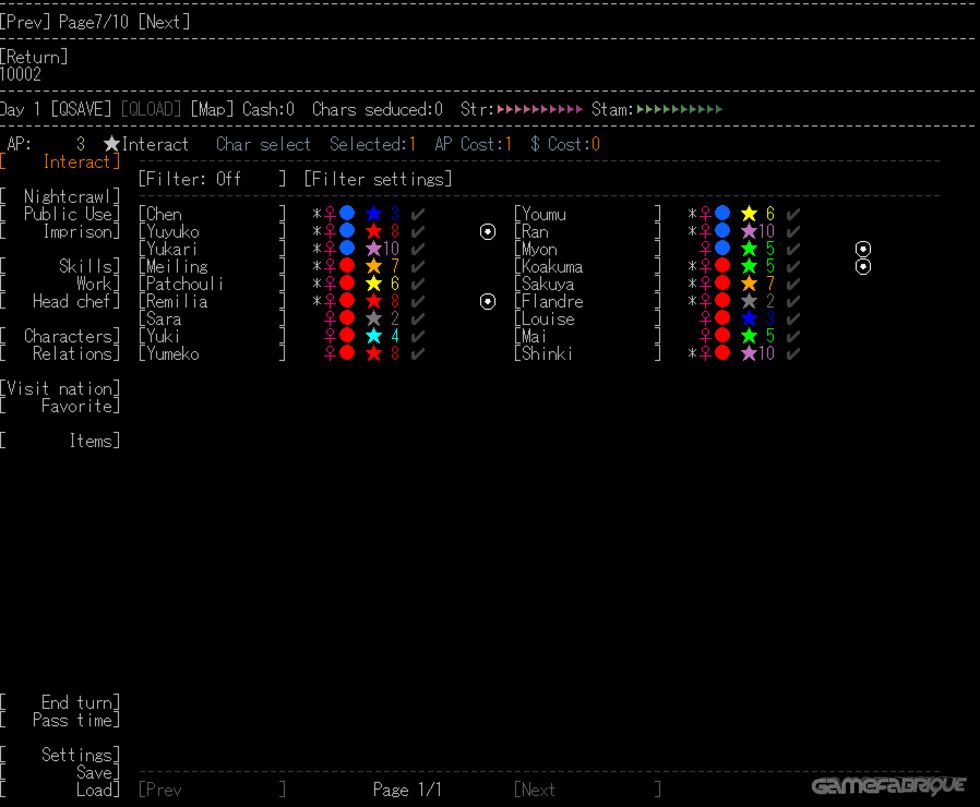The width and height of the screenshot is (980, 807).
Task: Click the yellow star in Patchouli's row
Action: coord(374,284)
